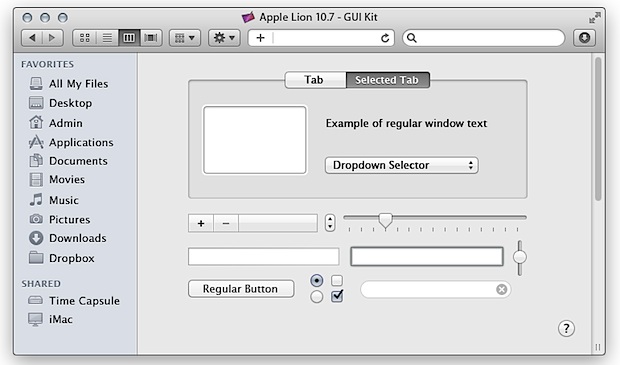620x365 pixels.
Task: Open the Dropdown Selector popup
Action: point(401,165)
